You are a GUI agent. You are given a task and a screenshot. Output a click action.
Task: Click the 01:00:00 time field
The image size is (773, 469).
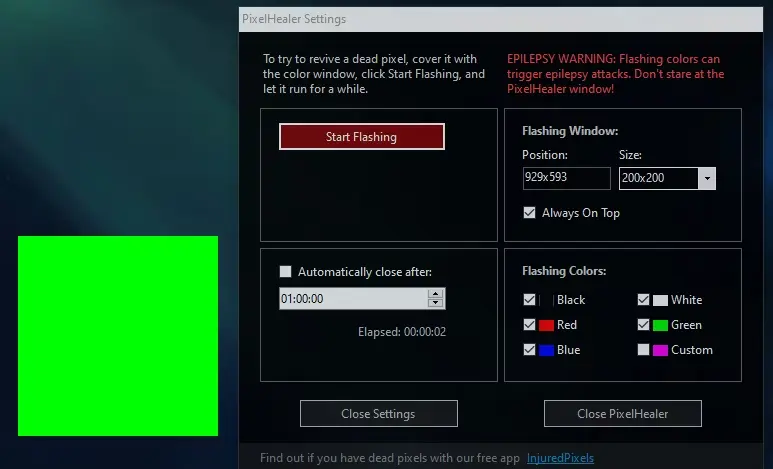(353, 299)
